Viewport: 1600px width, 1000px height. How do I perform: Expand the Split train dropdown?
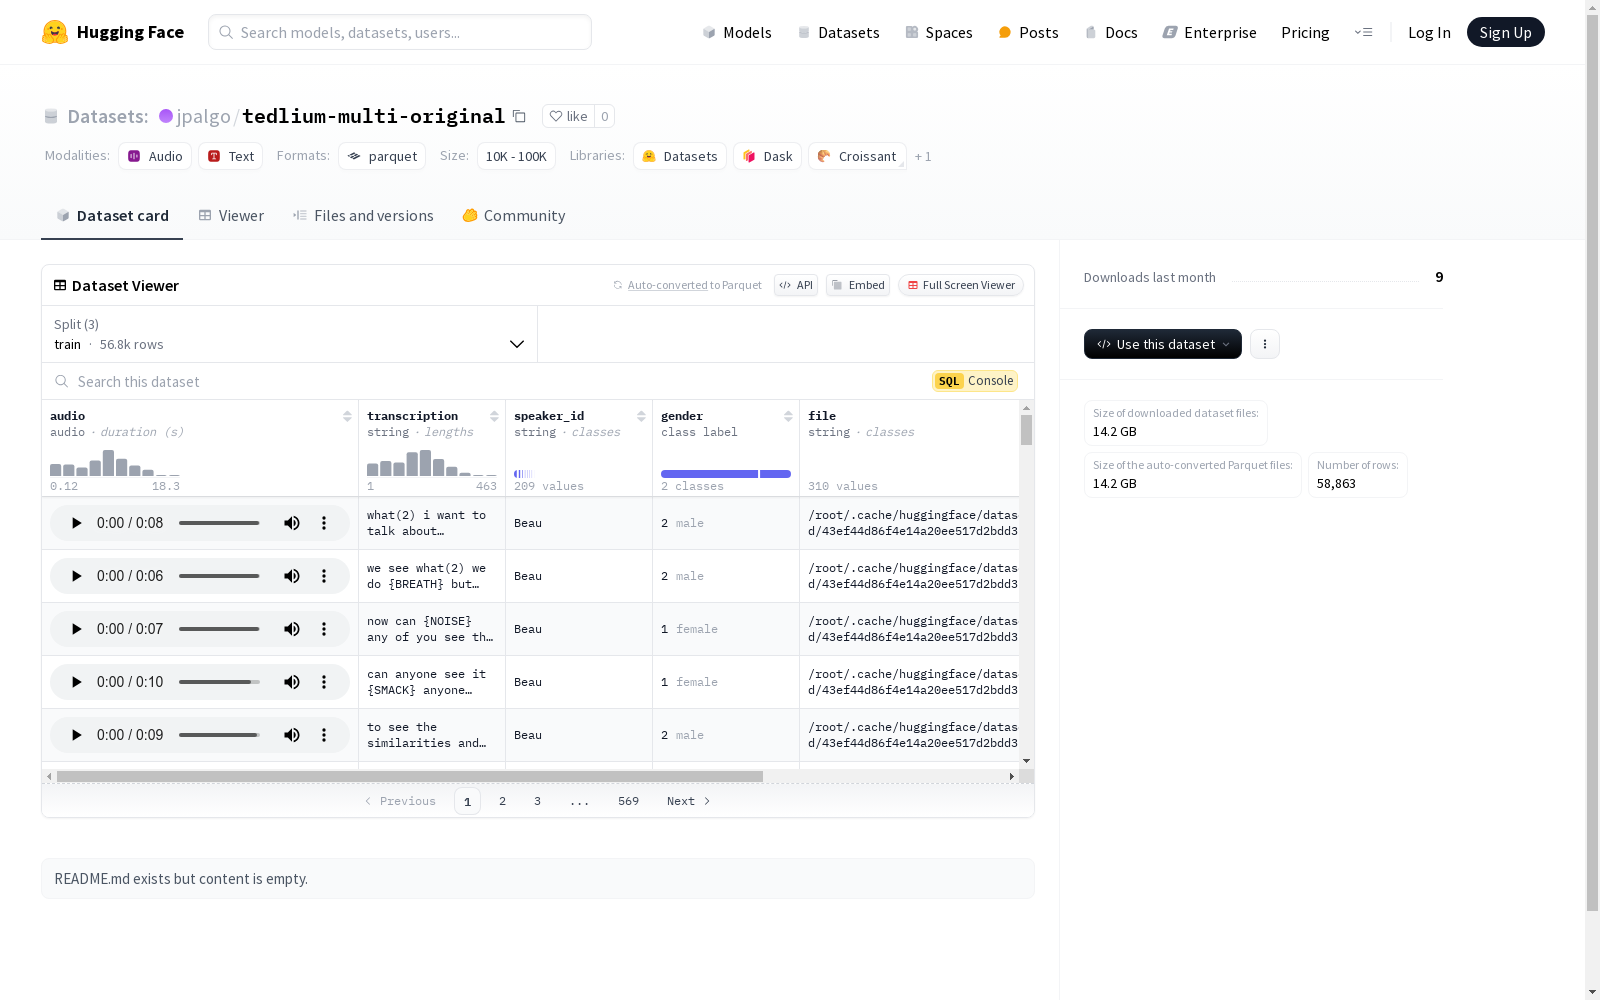click(x=289, y=334)
